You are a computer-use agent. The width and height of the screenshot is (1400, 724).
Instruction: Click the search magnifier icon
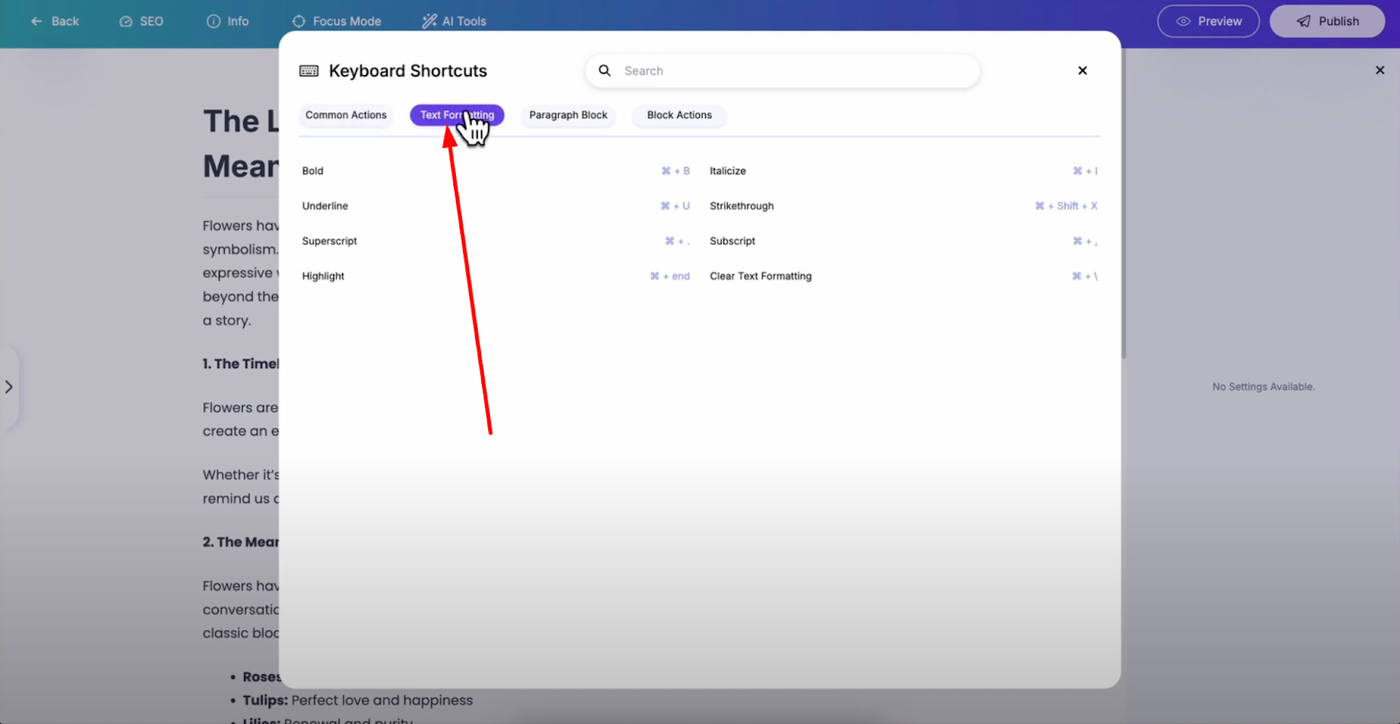point(605,71)
